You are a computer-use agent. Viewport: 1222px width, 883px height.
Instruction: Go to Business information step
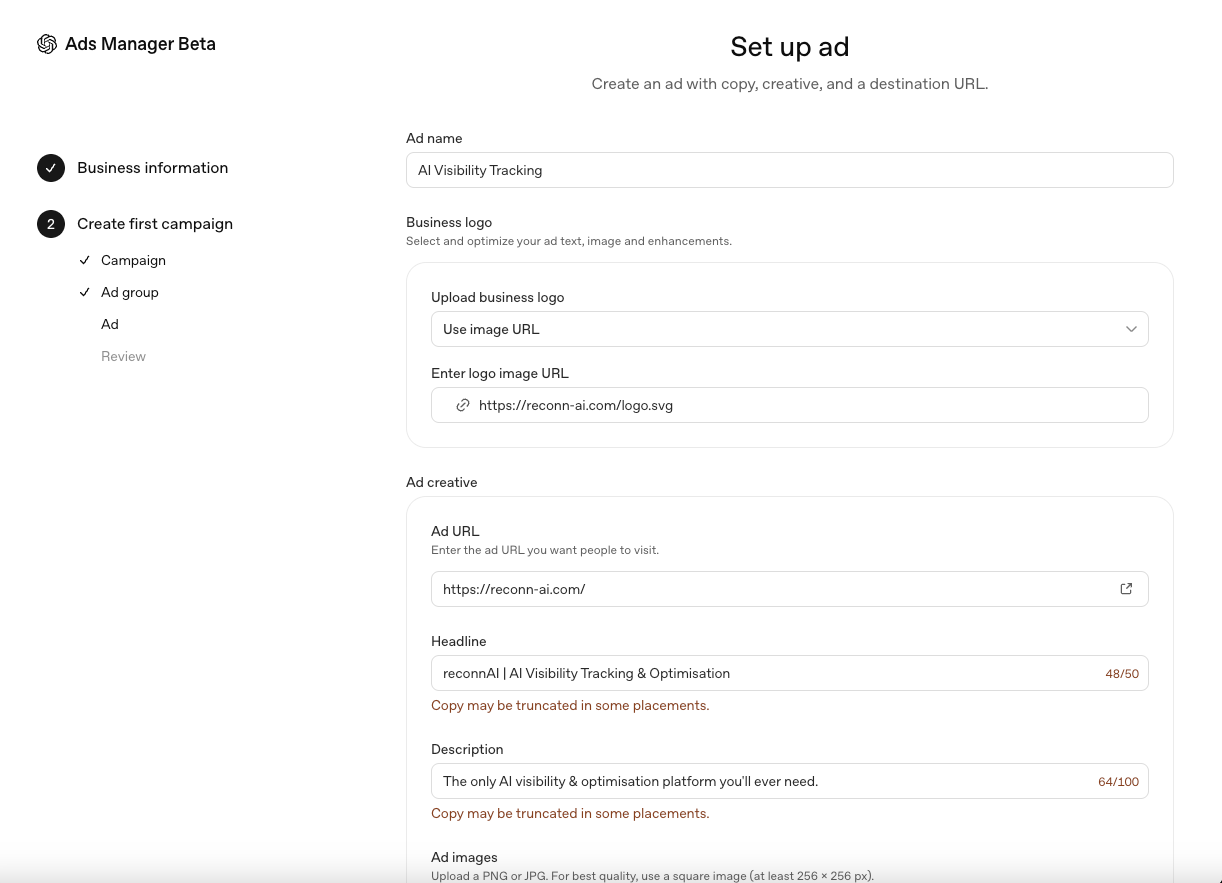pos(153,168)
